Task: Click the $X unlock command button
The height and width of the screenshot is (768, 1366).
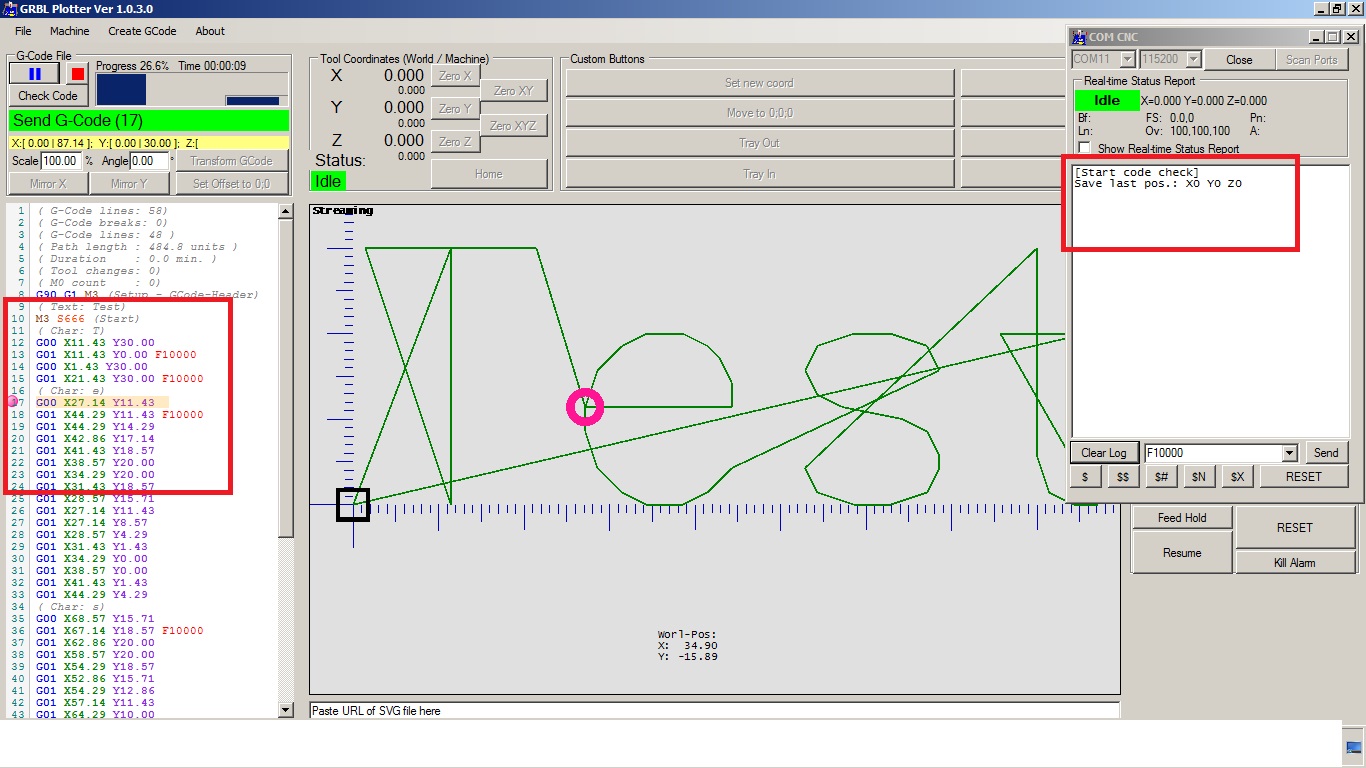Action: [1237, 477]
